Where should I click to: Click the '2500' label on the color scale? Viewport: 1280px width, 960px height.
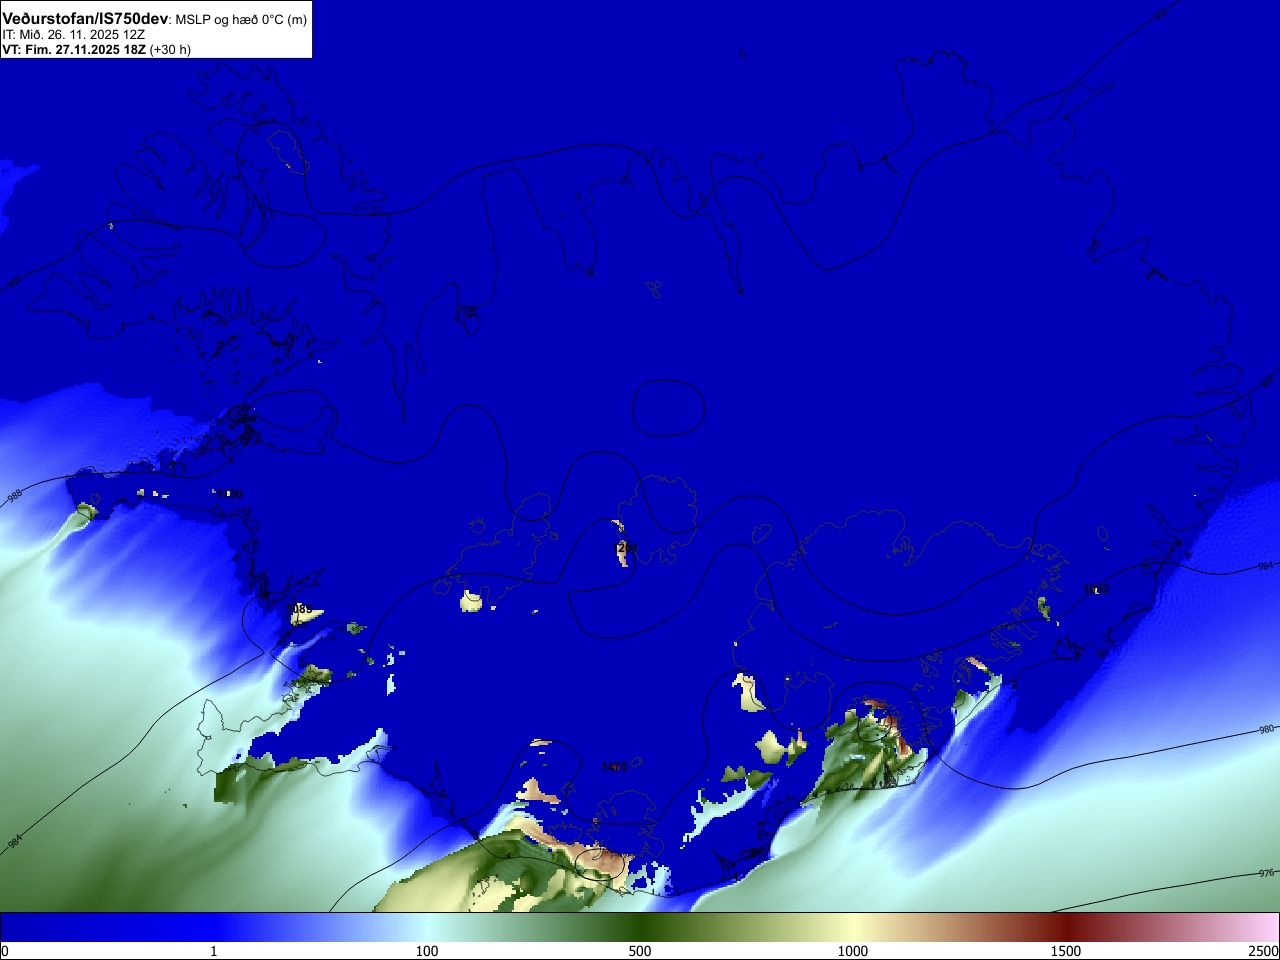(x=1264, y=951)
